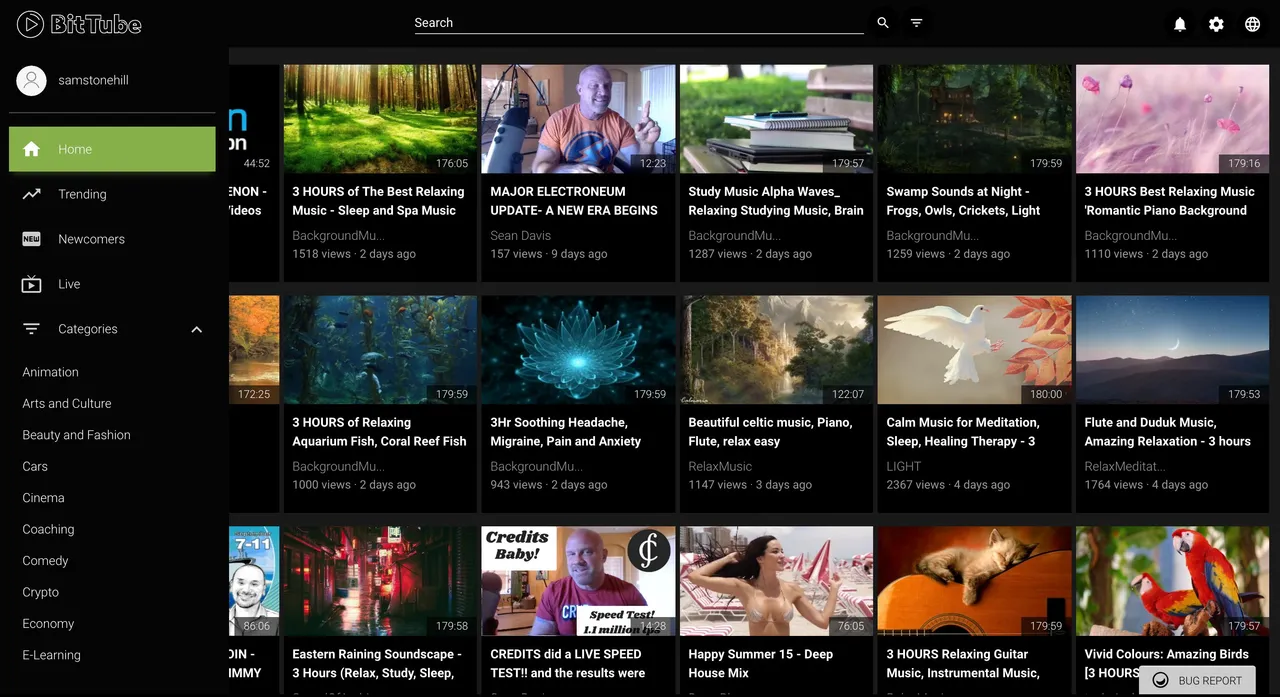Click title "3 HOURS of The Best Relaxing Music"

click(378, 201)
